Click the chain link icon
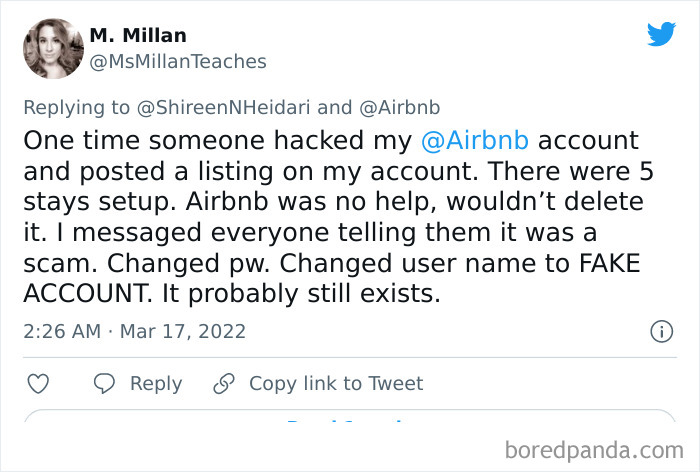 pos(224,384)
